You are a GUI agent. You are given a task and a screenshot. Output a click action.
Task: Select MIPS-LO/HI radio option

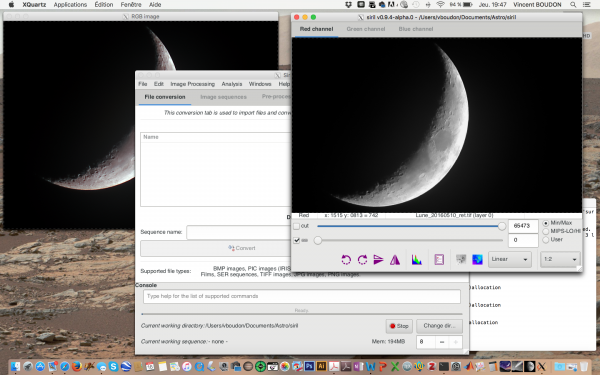click(546, 232)
